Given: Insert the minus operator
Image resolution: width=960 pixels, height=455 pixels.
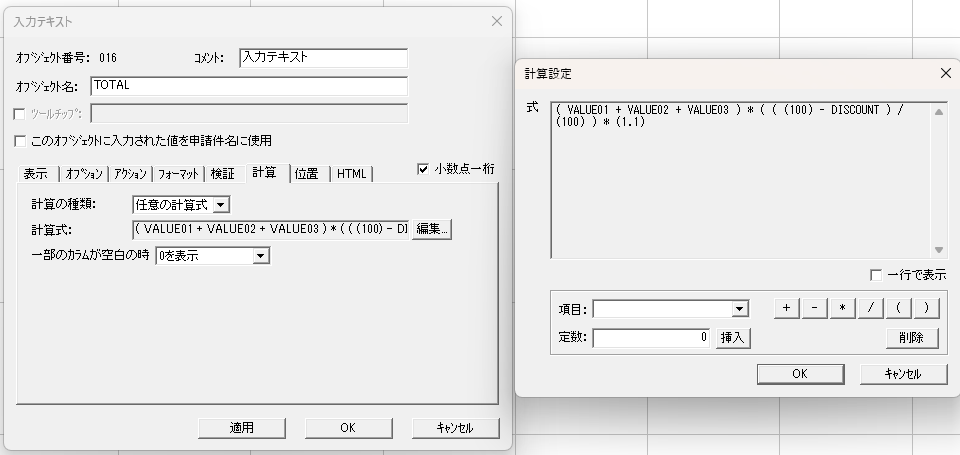Looking at the screenshot, I should [x=815, y=309].
